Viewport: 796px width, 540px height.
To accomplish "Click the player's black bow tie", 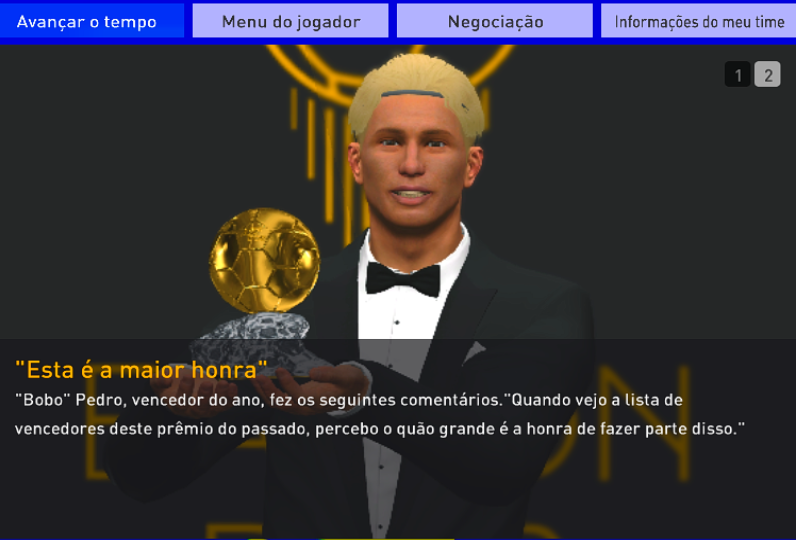I will pyautogui.click(x=403, y=279).
